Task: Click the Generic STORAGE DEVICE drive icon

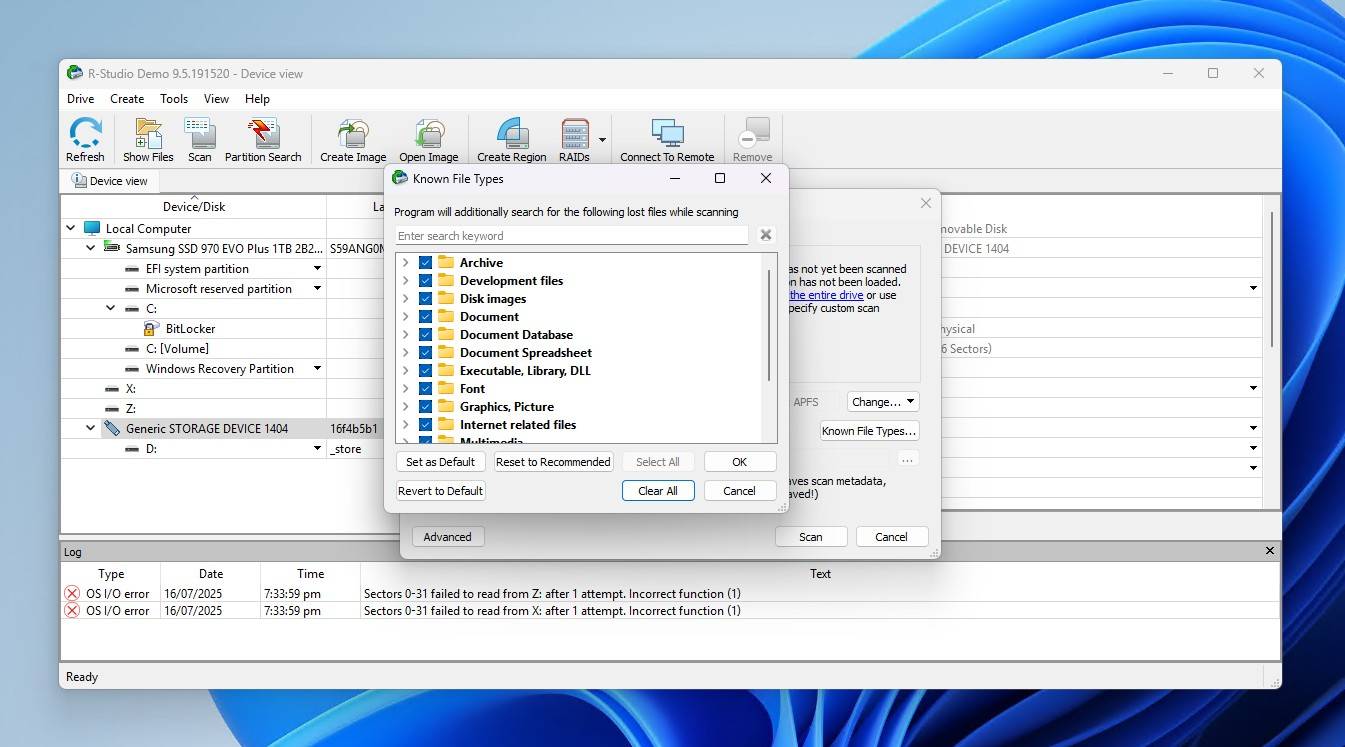Action: (112, 428)
